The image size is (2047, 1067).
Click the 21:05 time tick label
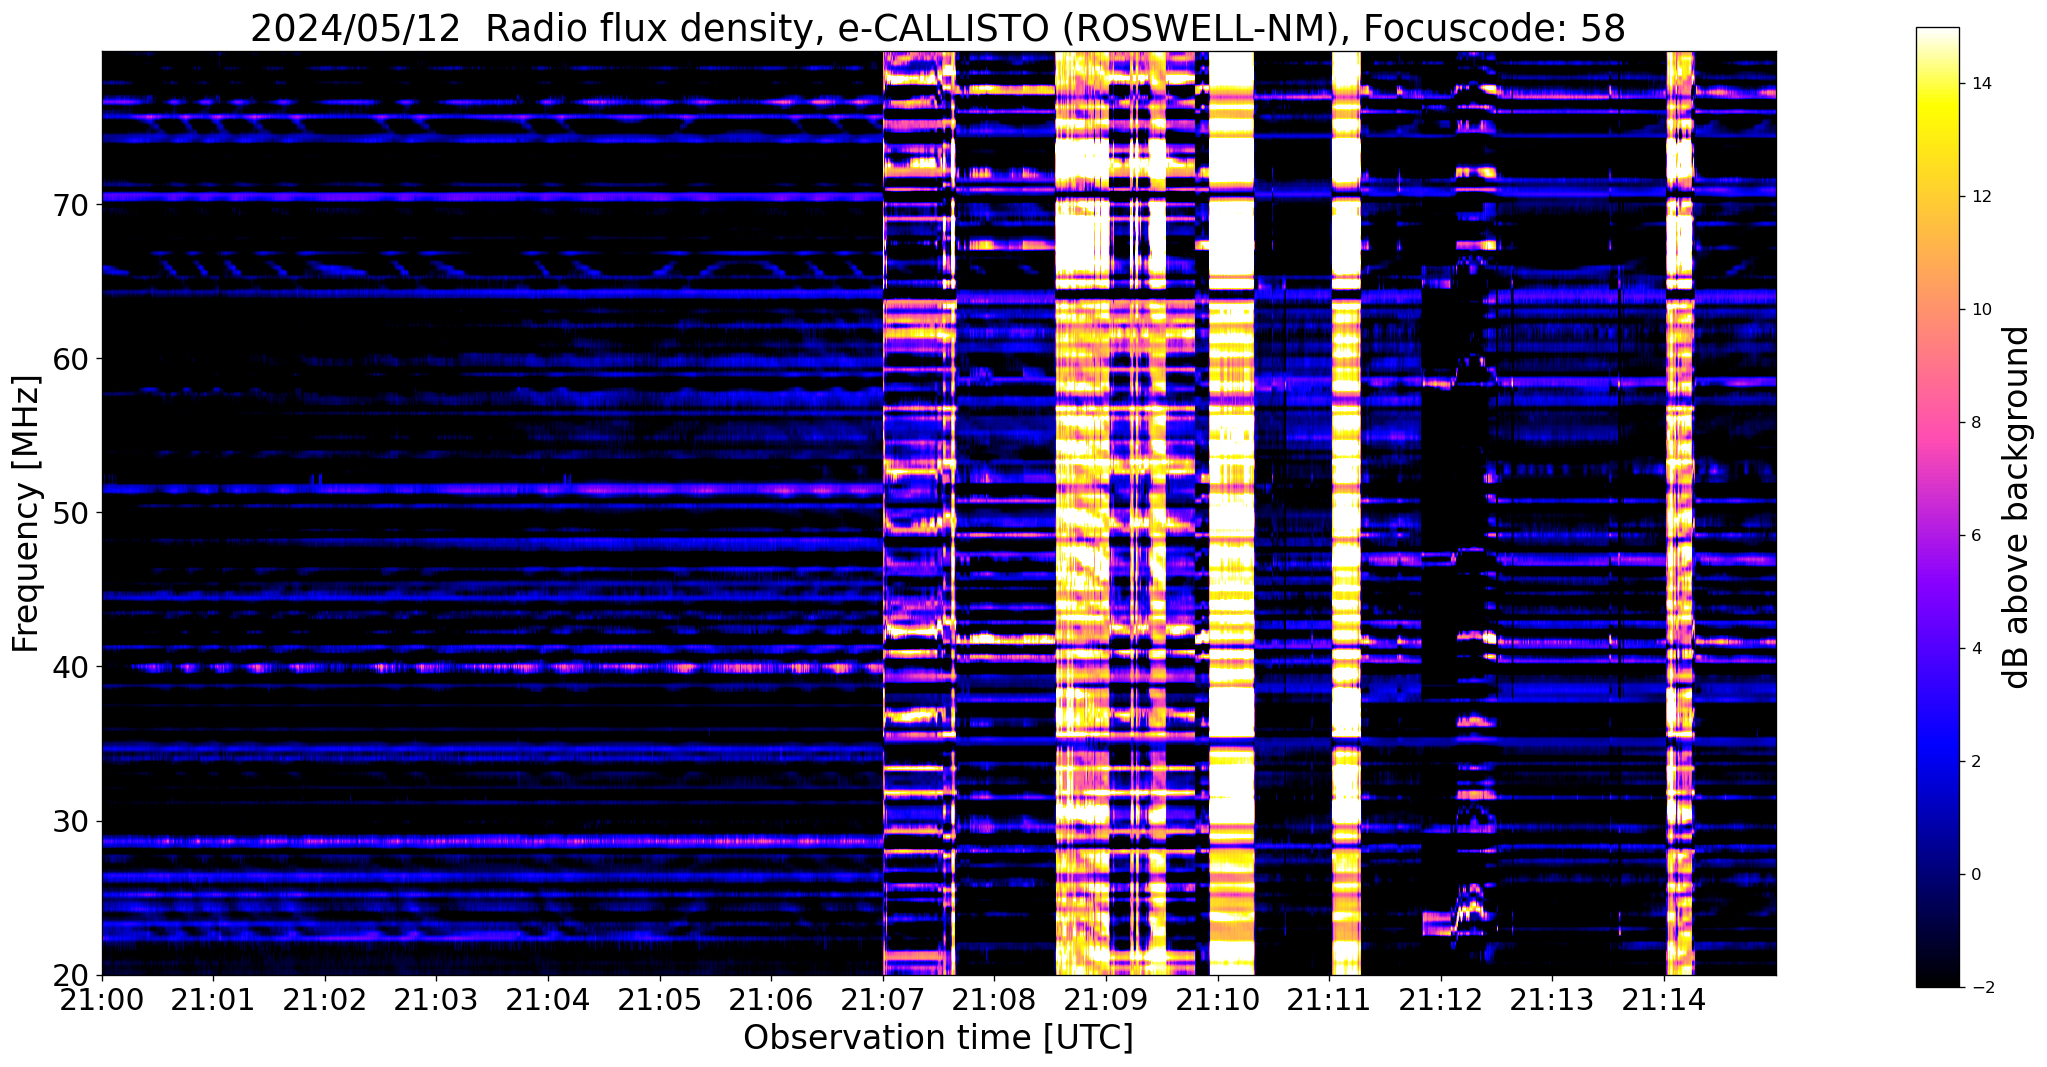tap(660, 999)
